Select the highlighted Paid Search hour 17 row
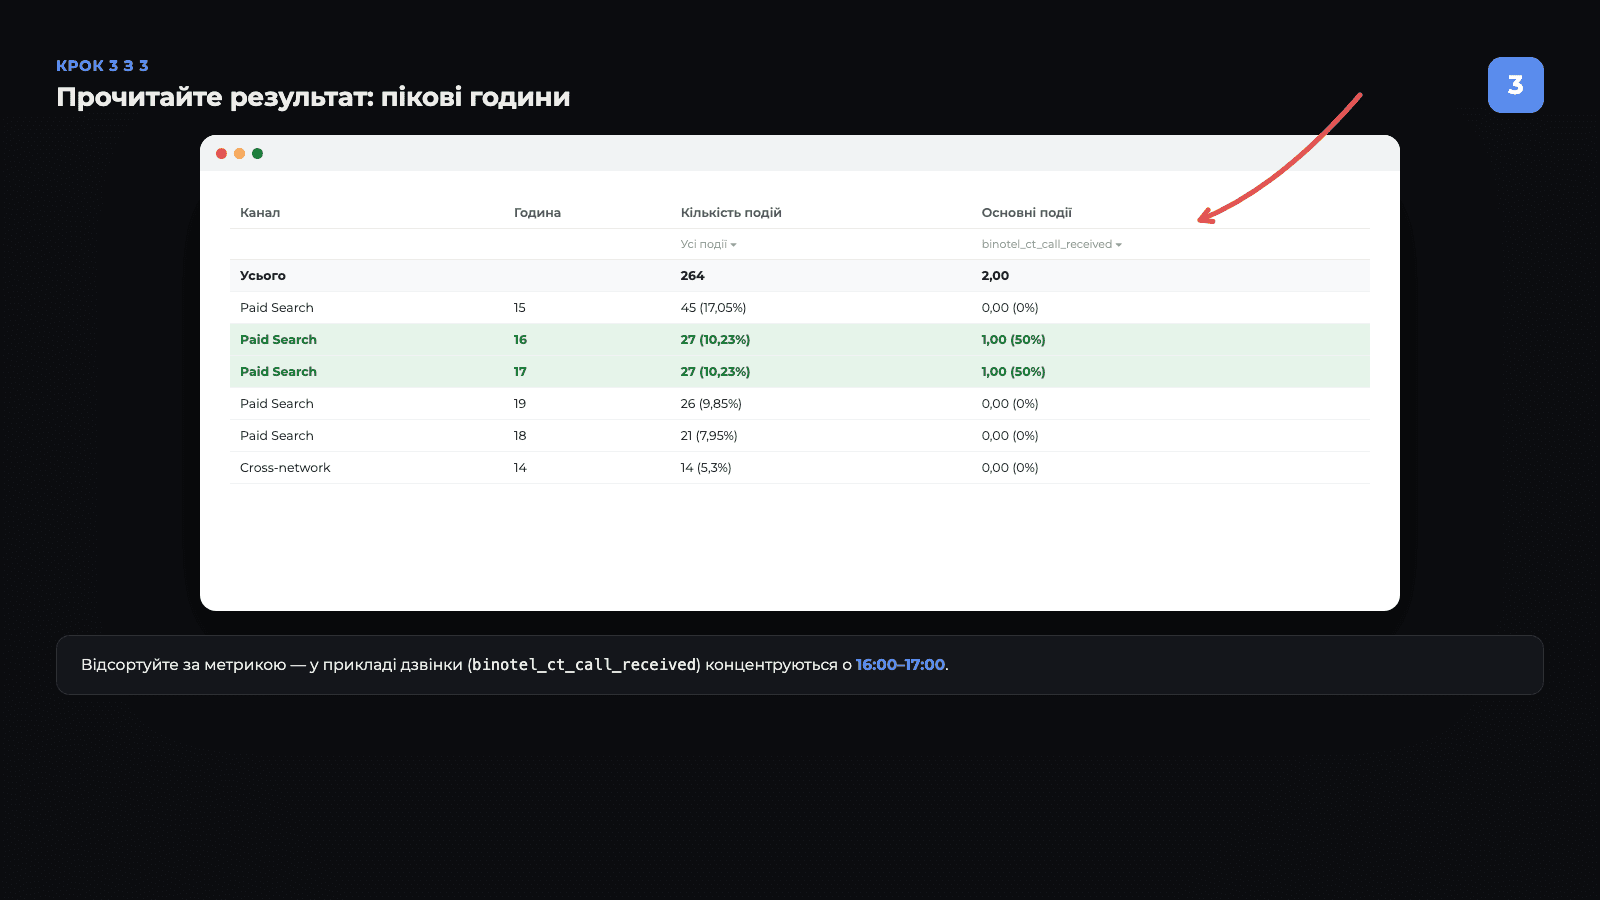 pyautogui.click(x=800, y=372)
